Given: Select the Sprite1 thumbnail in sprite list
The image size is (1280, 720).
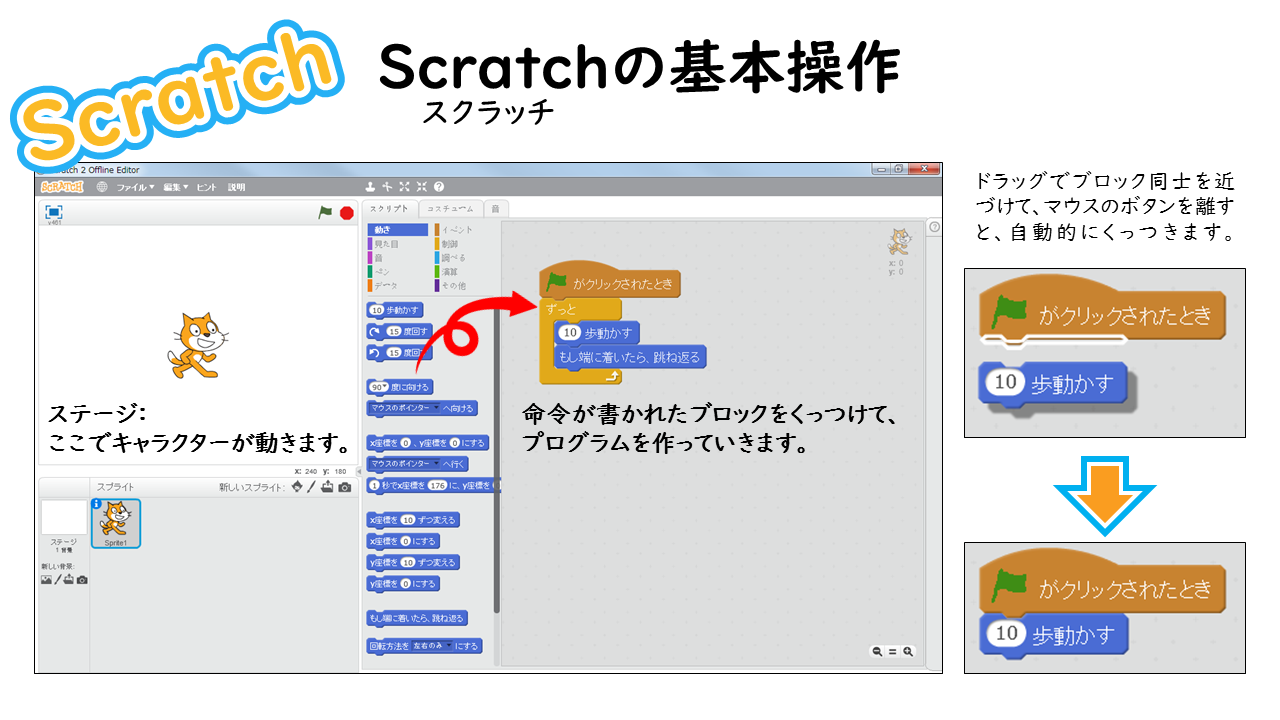Looking at the screenshot, I should tap(116, 523).
